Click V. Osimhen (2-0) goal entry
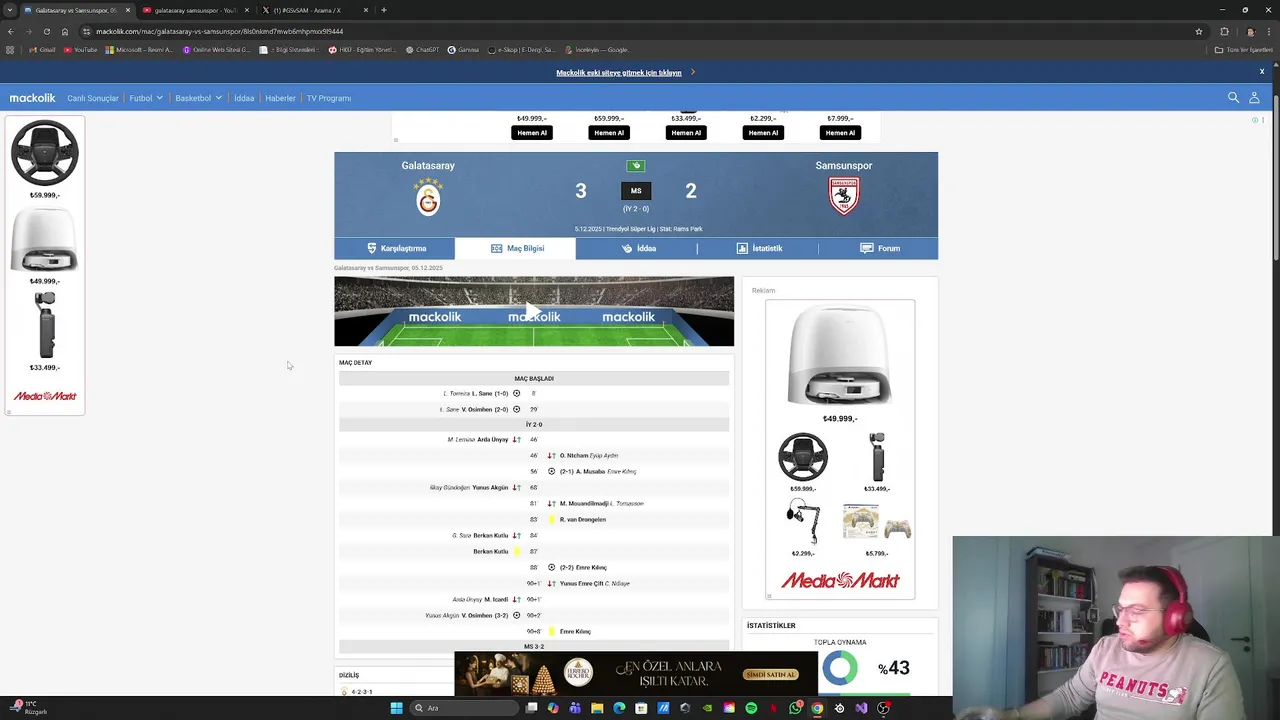 coord(485,409)
